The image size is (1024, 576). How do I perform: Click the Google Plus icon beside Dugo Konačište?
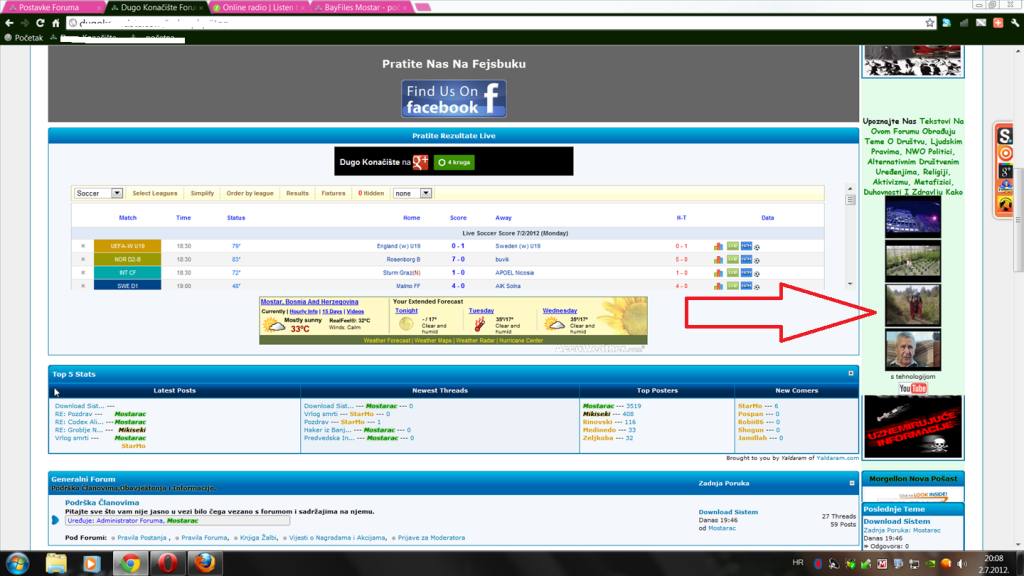coord(420,162)
